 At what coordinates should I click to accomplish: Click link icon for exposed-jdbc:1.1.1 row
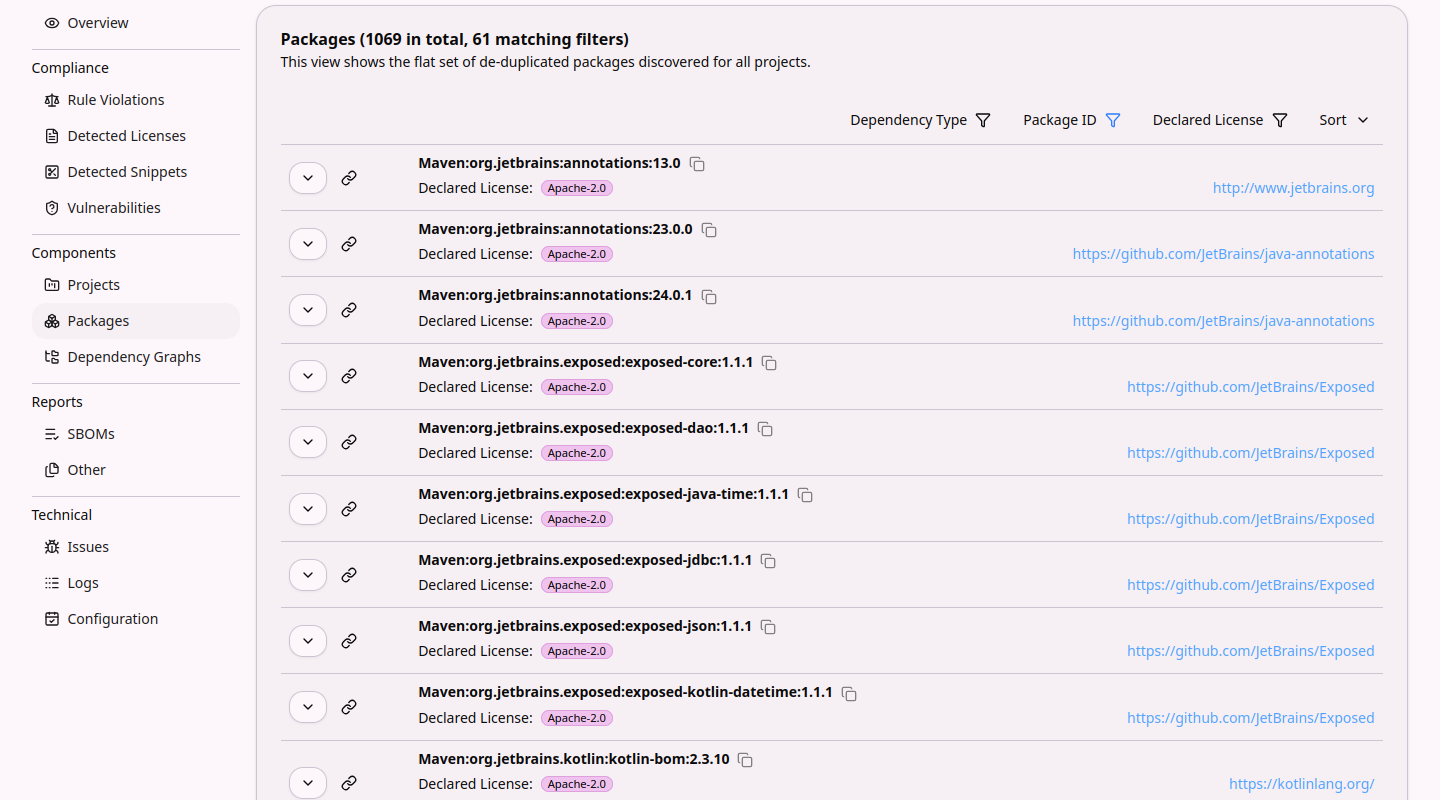(x=349, y=575)
